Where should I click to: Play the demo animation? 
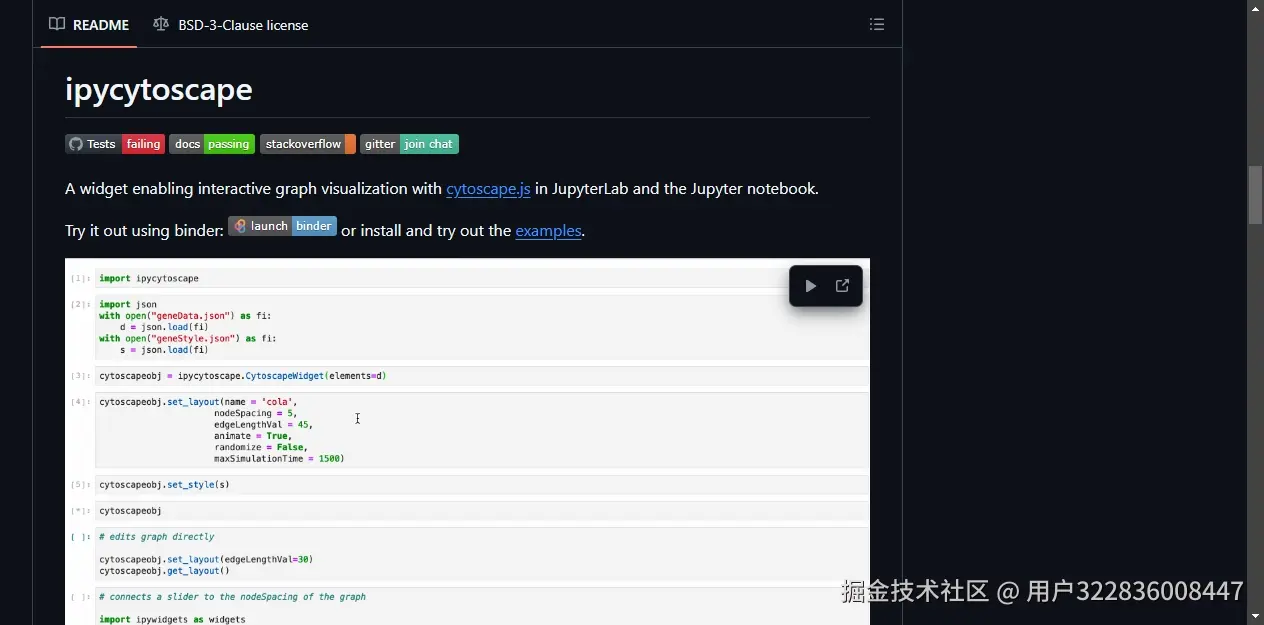810,286
